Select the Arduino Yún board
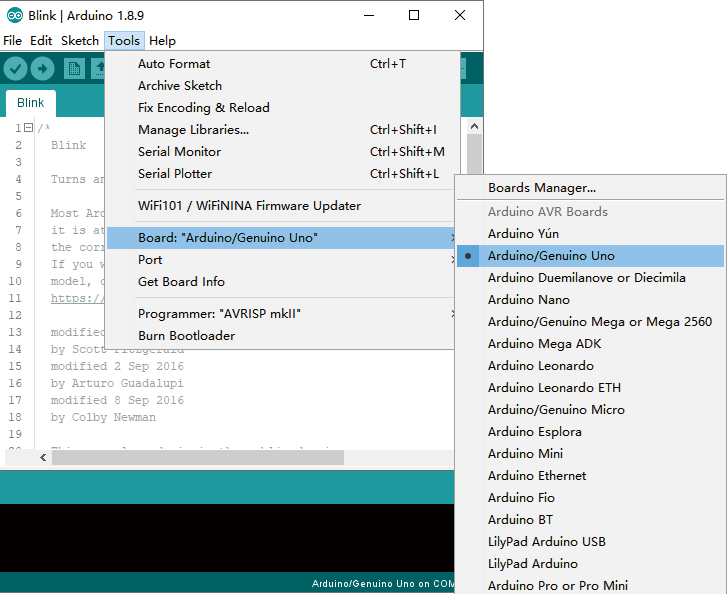The width and height of the screenshot is (727, 594). pyautogui.click(x=590, y=234)
